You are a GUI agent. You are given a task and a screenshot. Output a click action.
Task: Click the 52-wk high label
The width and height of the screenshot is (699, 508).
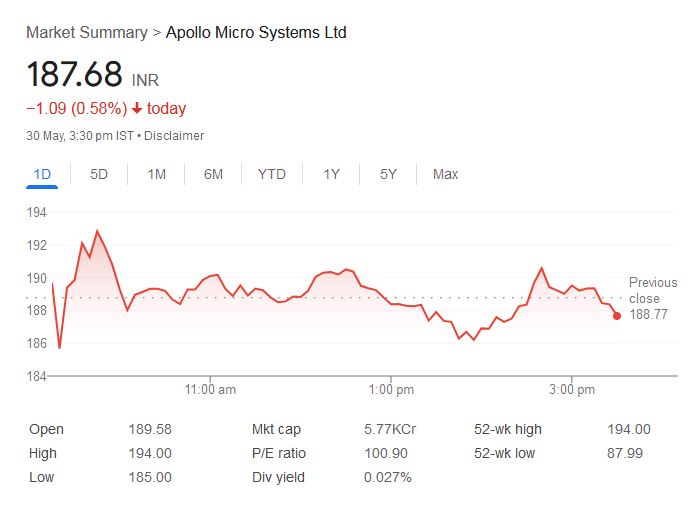coord(508,429)
